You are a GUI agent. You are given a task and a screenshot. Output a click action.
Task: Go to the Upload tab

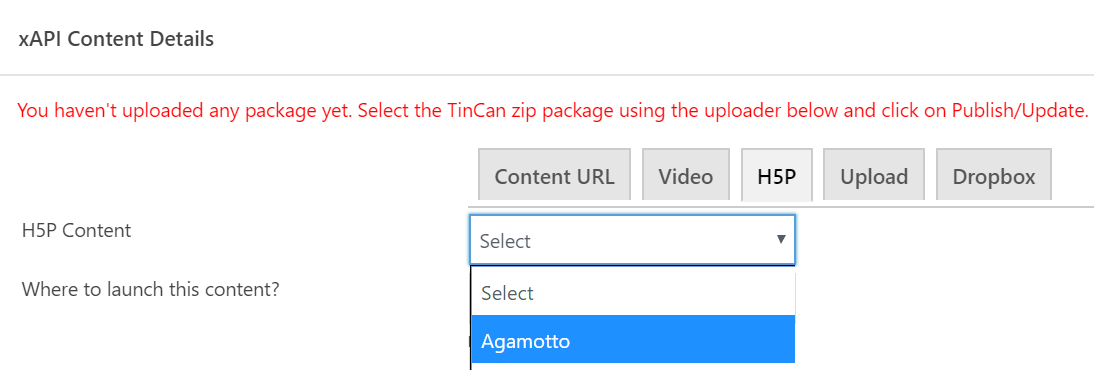(x=874, y=175)
